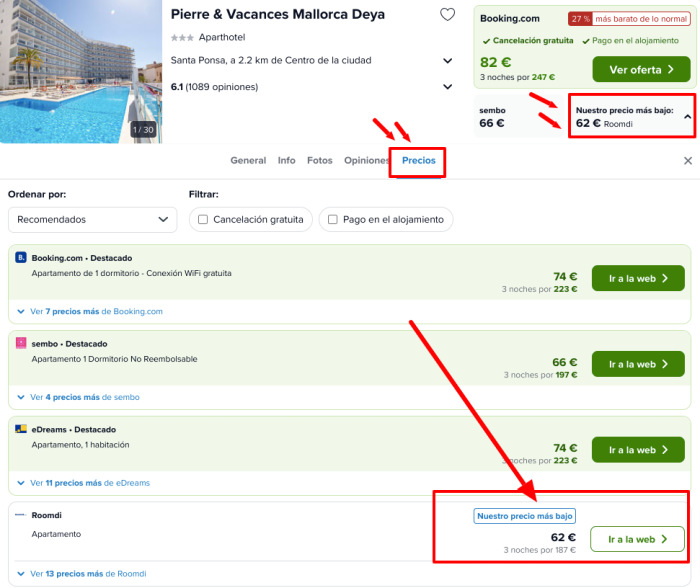Select the Precios tab

(419, 160)
